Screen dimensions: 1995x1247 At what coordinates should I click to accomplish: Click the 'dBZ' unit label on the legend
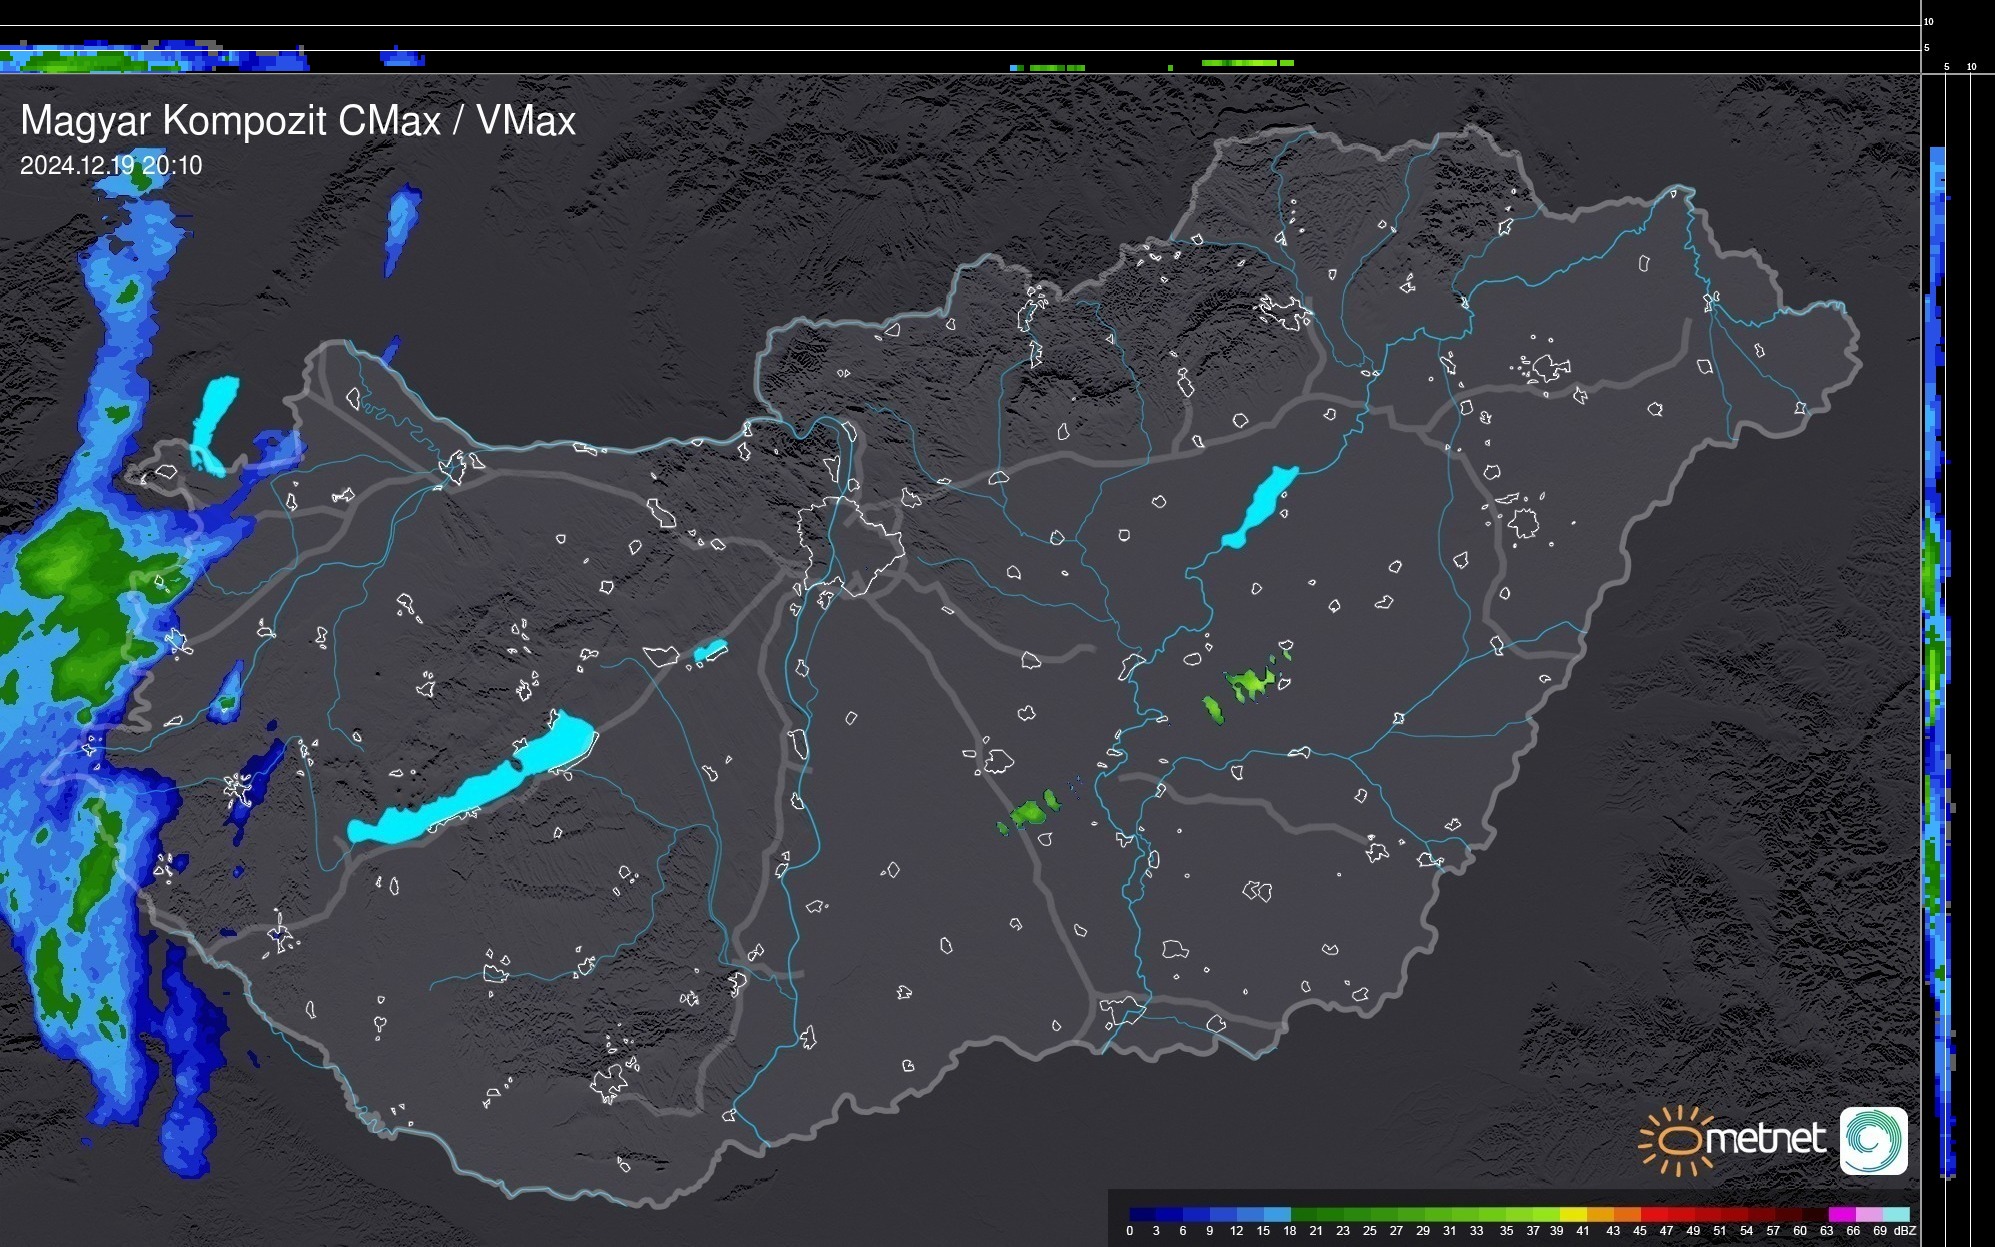(x=1904, y=1231)
